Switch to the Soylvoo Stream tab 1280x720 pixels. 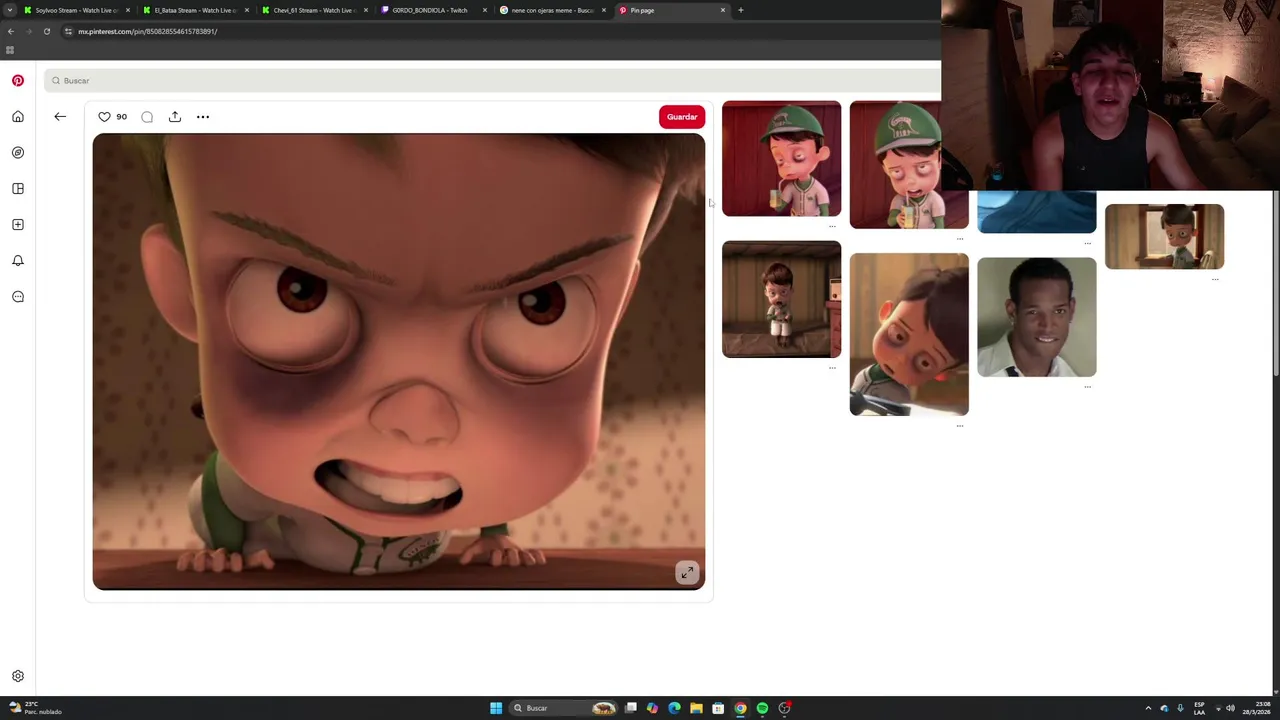coord(76,10)
